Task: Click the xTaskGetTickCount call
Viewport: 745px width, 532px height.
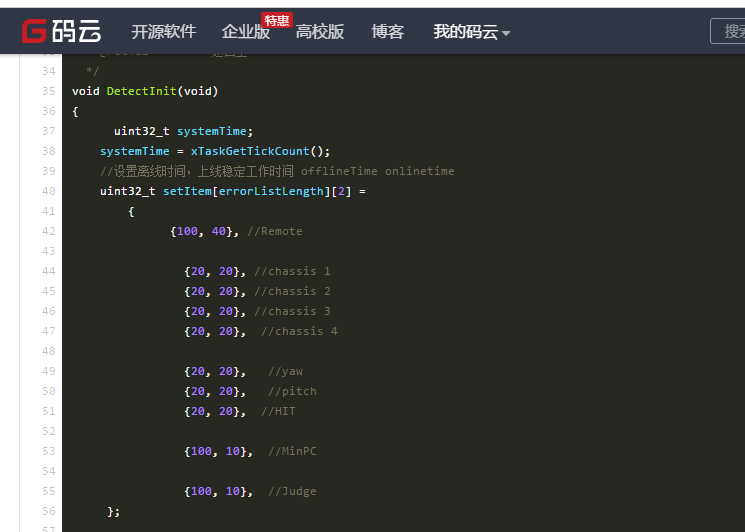Action: (250, 151)
